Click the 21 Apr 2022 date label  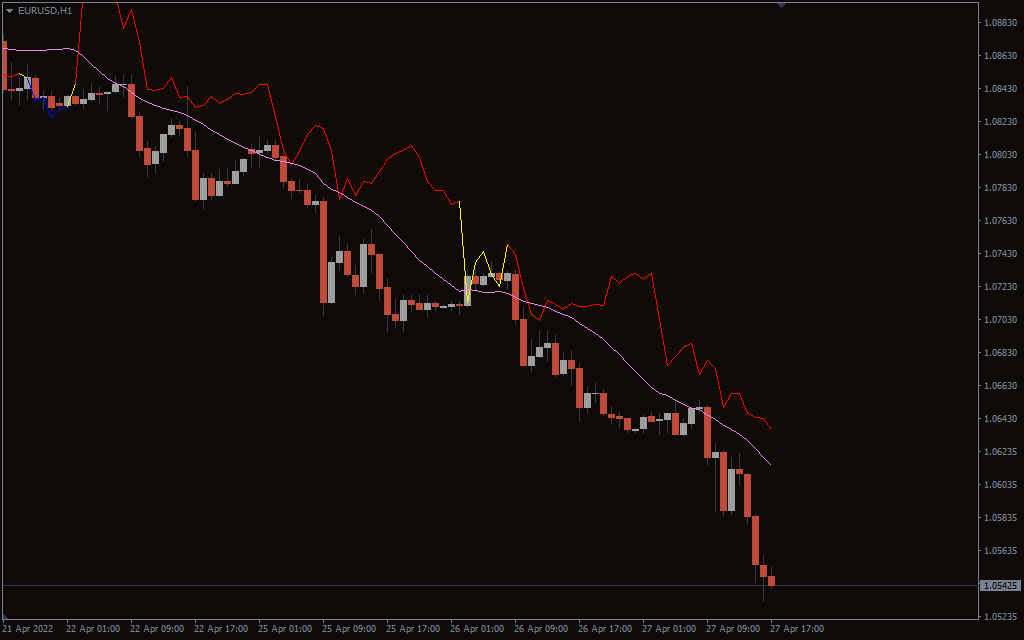coord(28,629)
